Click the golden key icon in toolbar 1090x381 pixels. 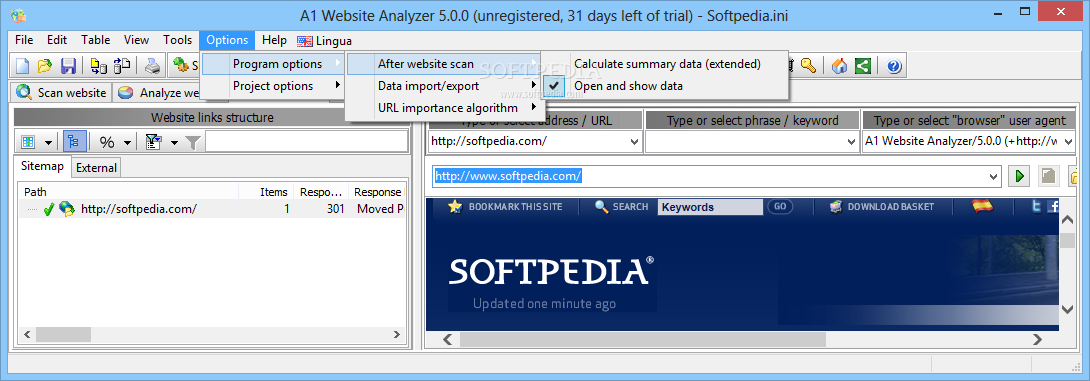point(807,66)
